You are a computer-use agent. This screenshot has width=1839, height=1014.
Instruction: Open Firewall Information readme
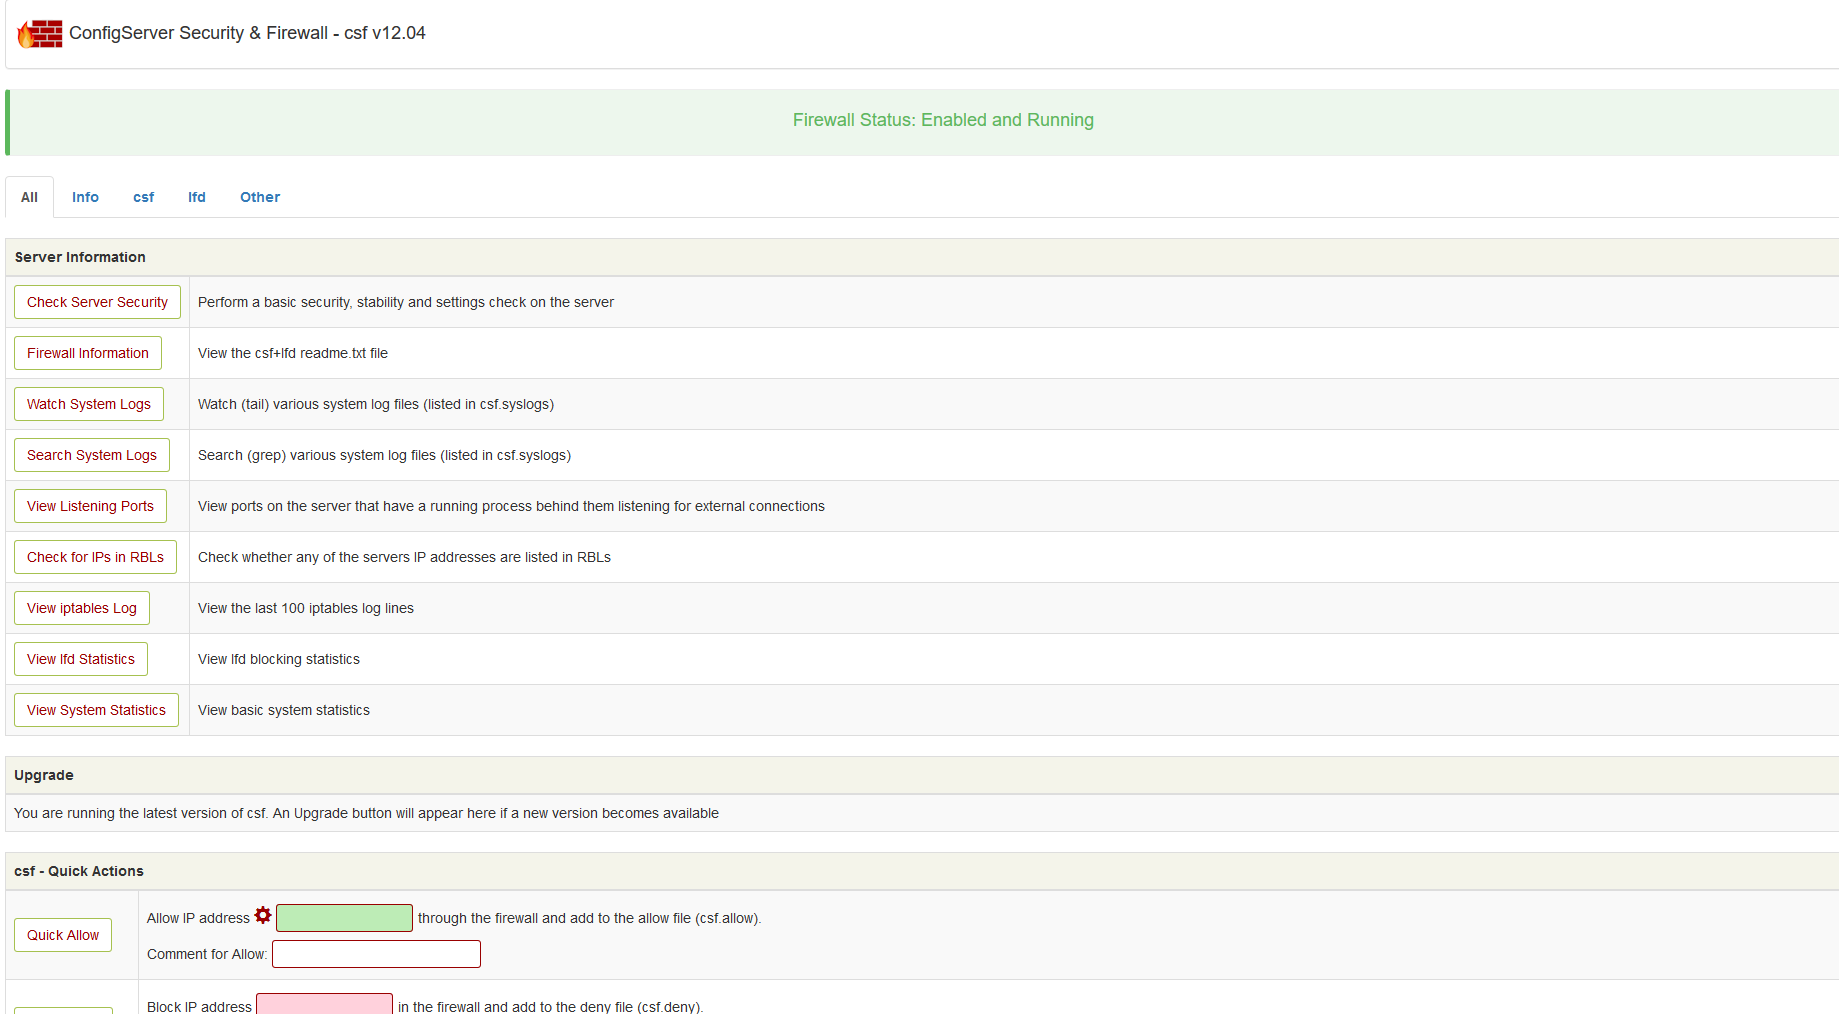(88, 353)
